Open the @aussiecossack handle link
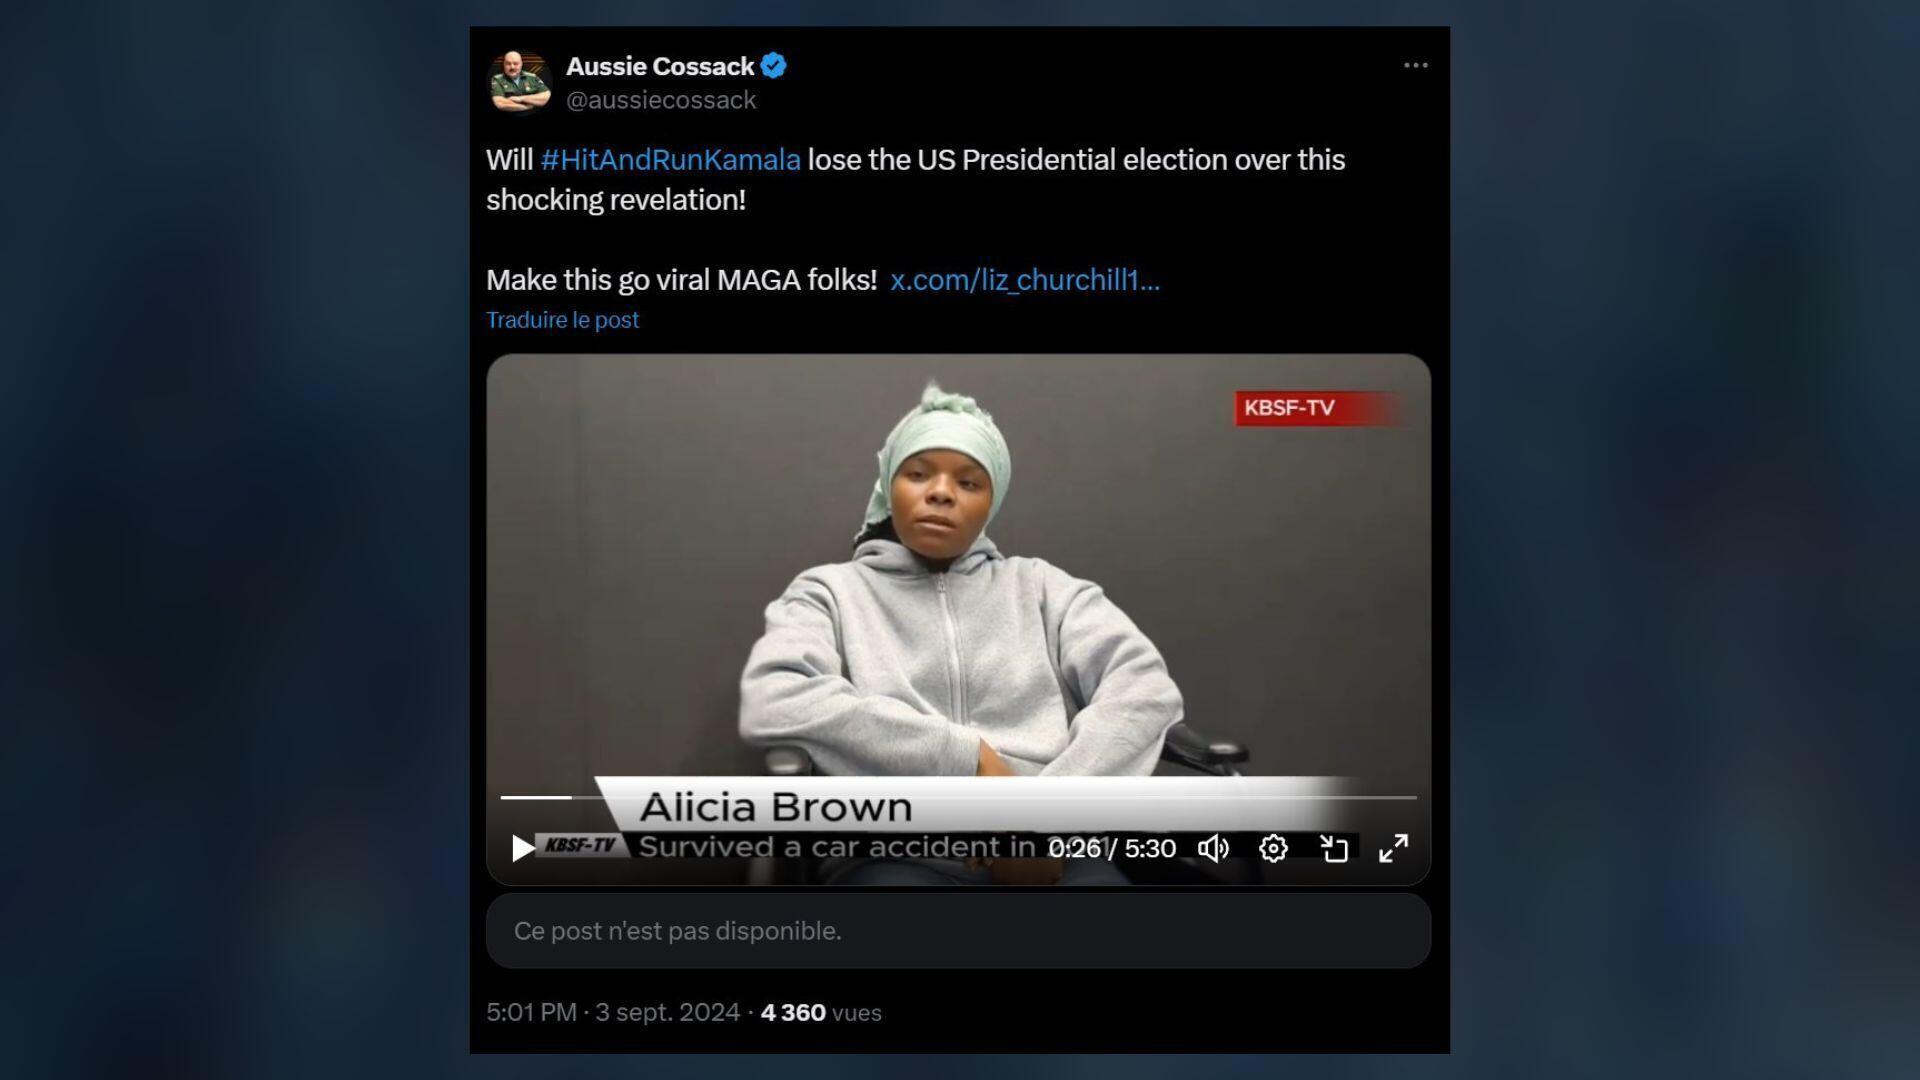The width and height of the screenshot is (1920, 1080). click(x=661, y=100)
